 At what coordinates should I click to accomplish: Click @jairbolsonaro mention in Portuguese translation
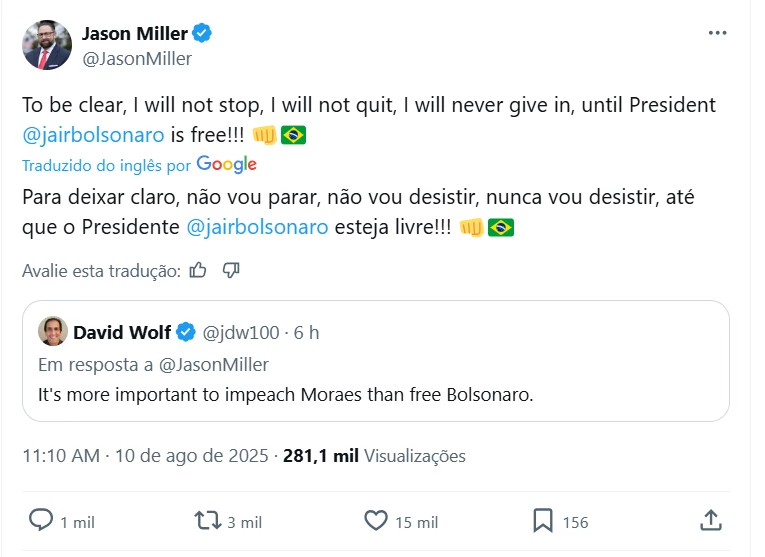pyautogui.click(x=257, y=227)
